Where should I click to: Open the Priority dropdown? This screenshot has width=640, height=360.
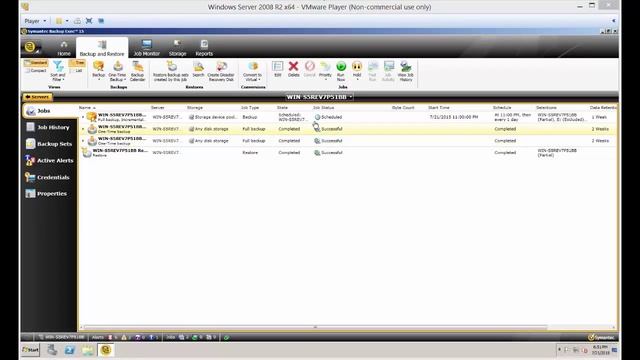tap(325, 70)
